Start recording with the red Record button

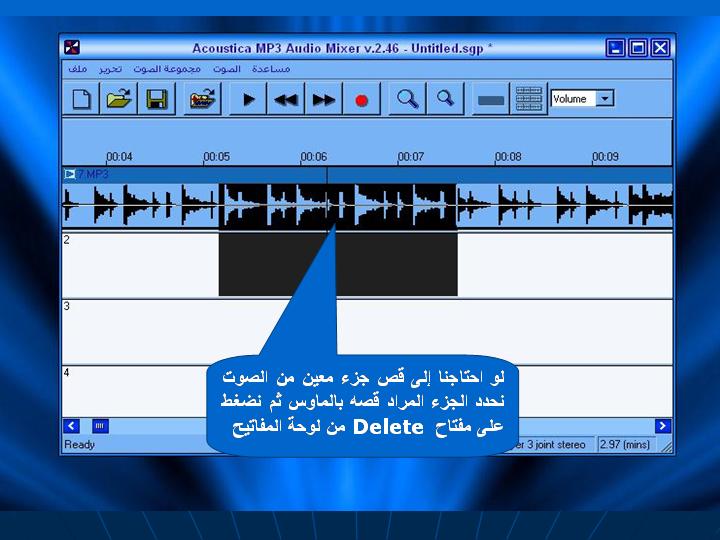362,99
